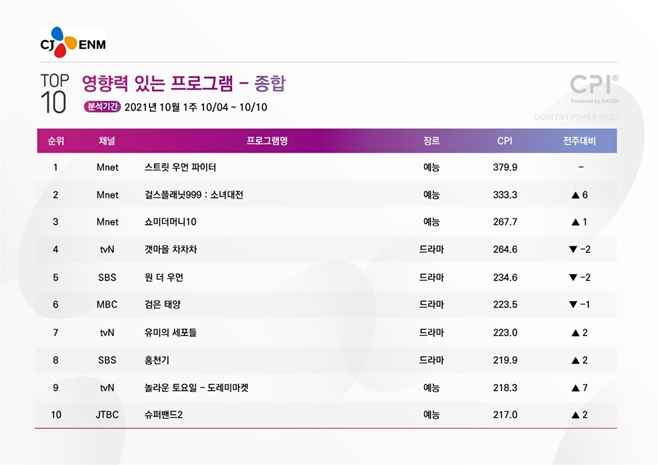Click the 순위 column header
The height and width of the screenshot is (465, 658).
pos(55,141)
